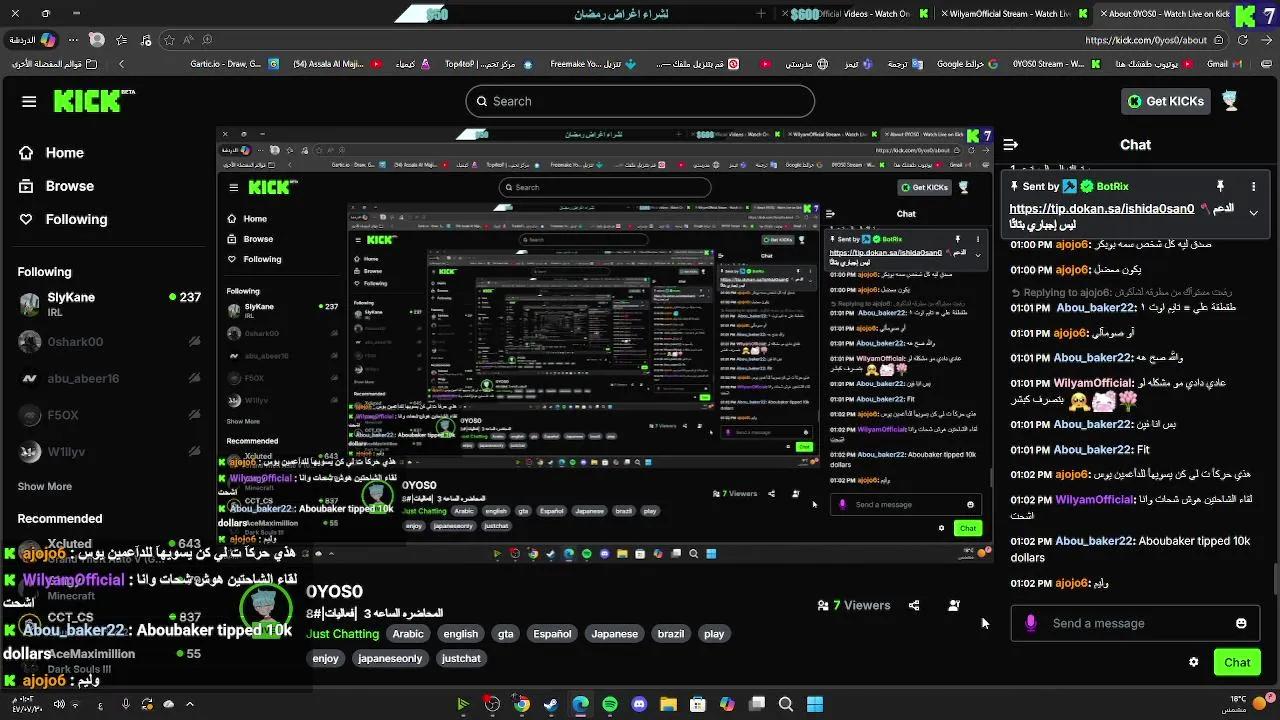Open Discord from the taskbar
Viewport: 1280px width, 720px height.
click(640, 704)
